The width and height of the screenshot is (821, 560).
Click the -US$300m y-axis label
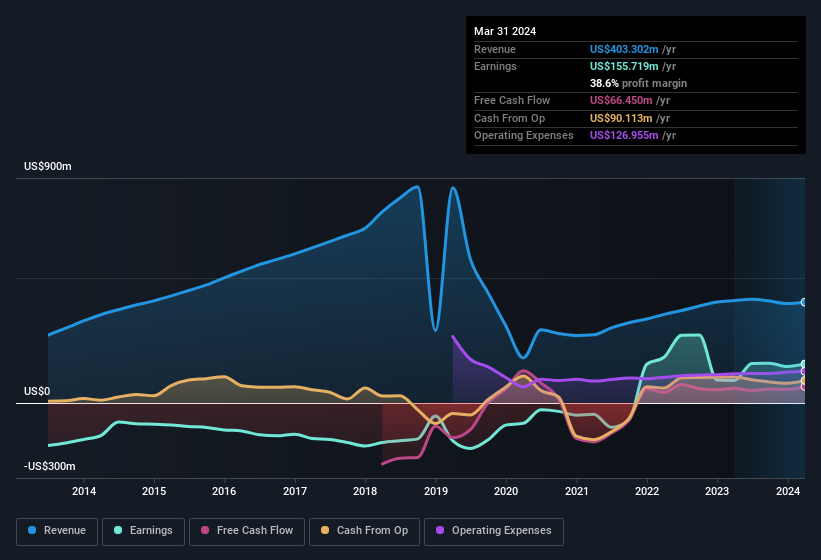[x=50, y=466]
